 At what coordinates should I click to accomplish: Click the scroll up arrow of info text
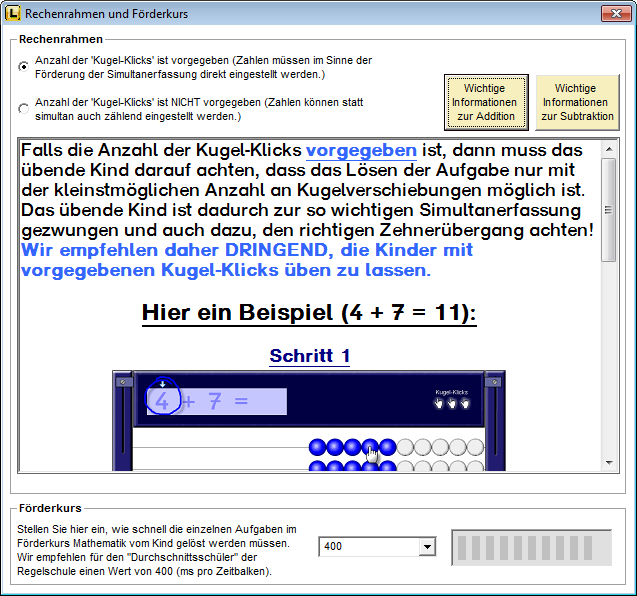pyautogui.click(x=608, y=150)
